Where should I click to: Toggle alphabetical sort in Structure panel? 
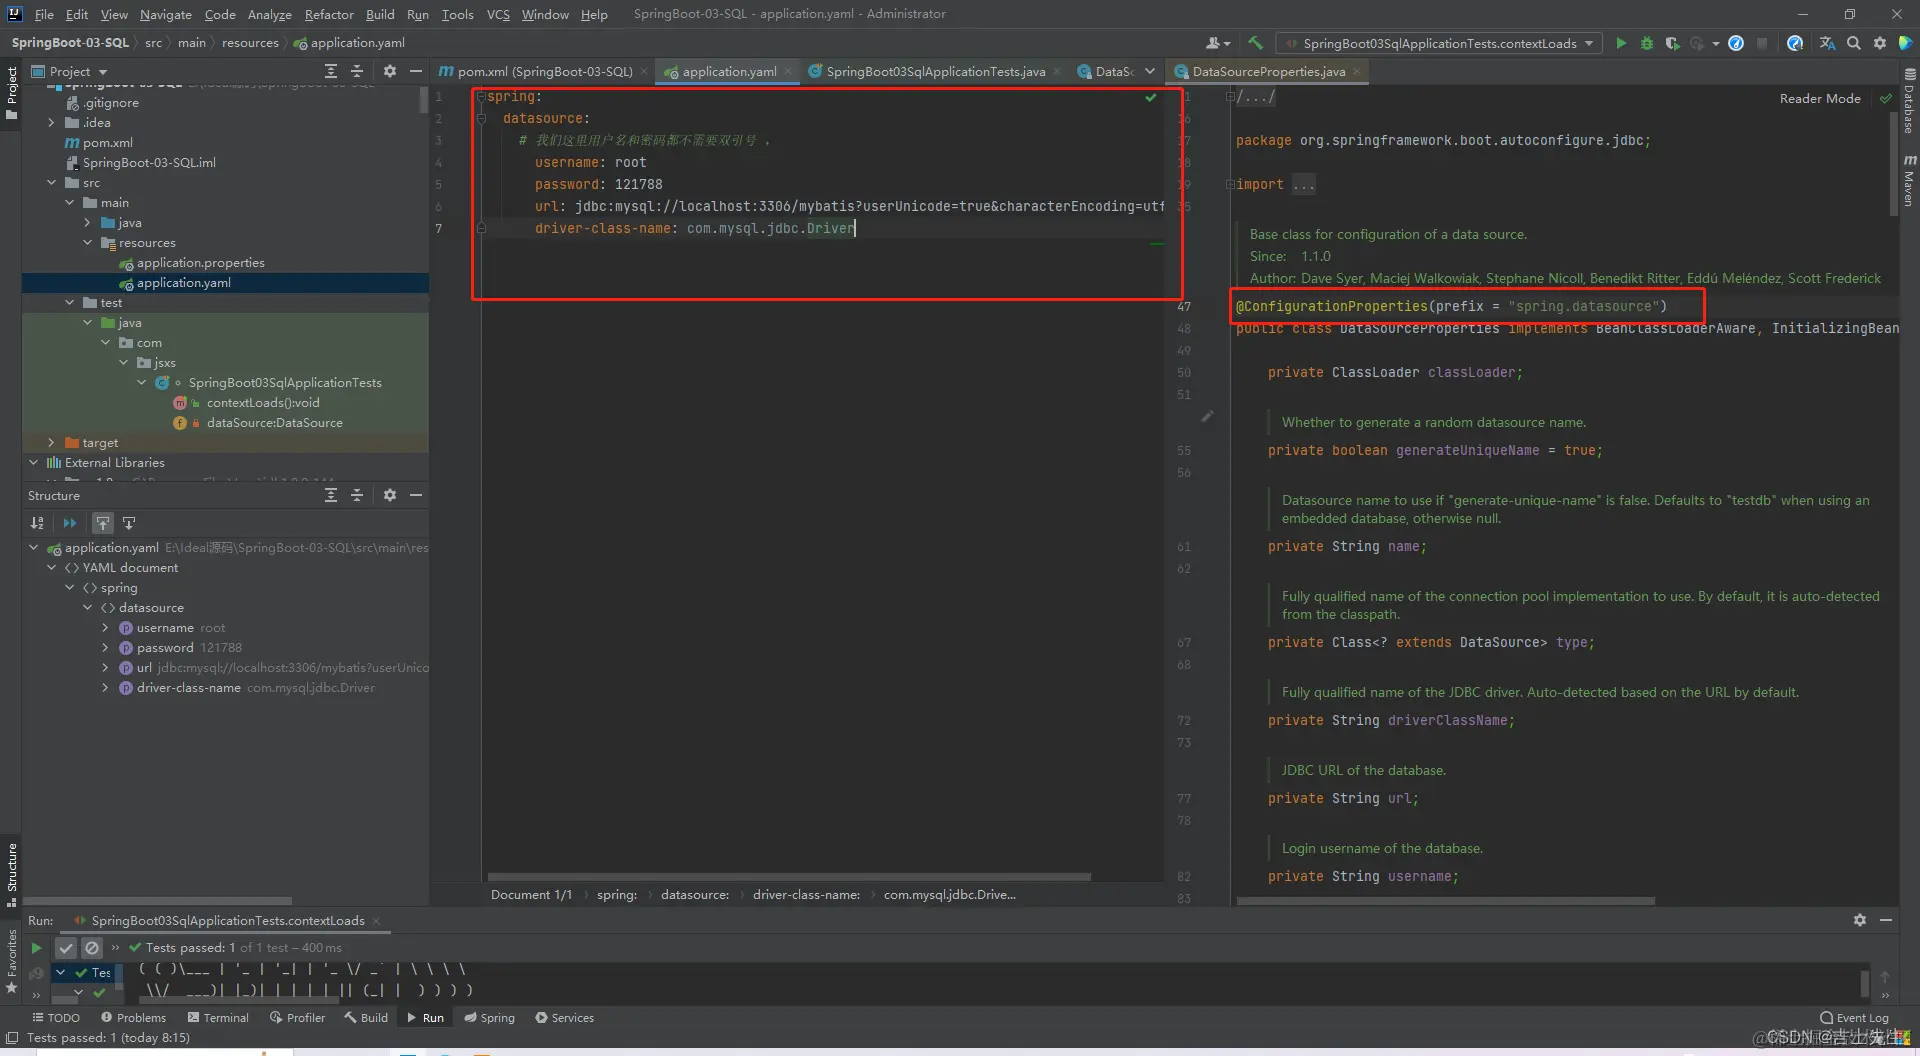37,523
